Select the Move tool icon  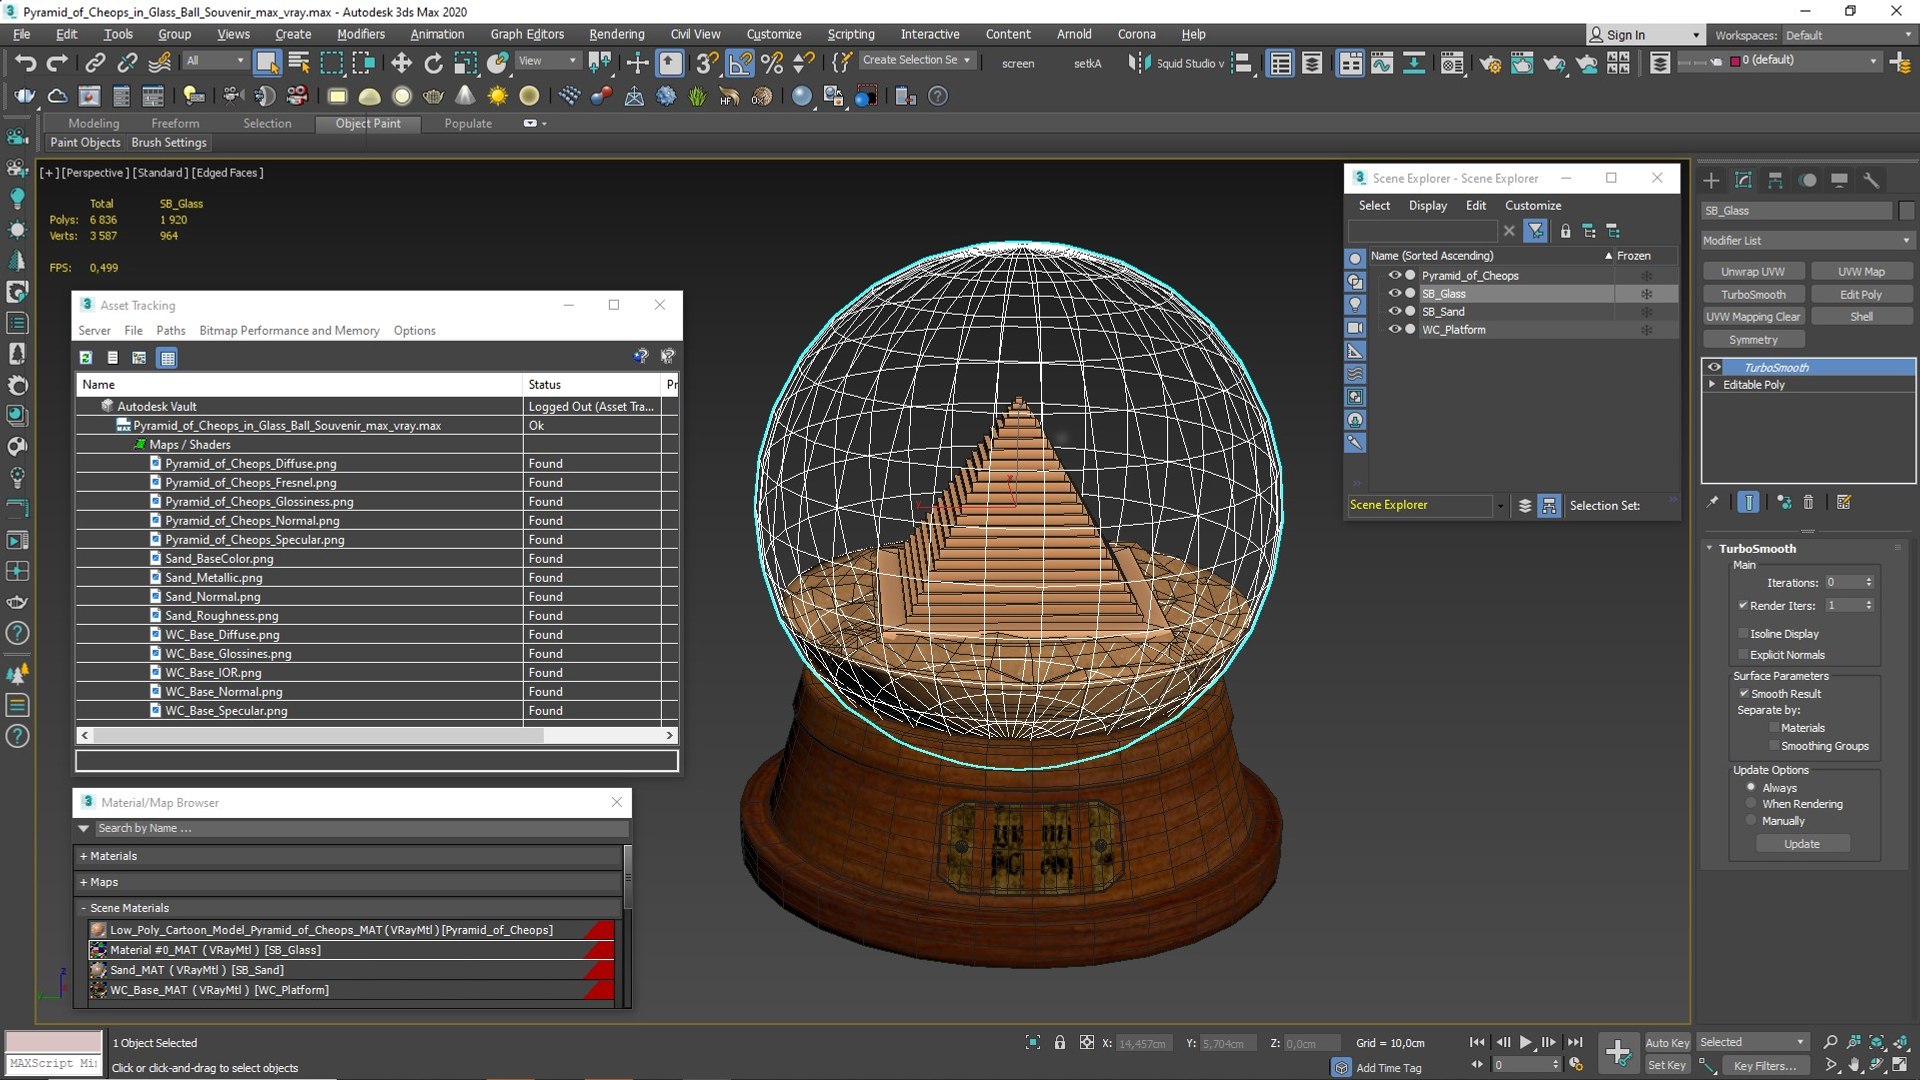(x=401, y=63)
